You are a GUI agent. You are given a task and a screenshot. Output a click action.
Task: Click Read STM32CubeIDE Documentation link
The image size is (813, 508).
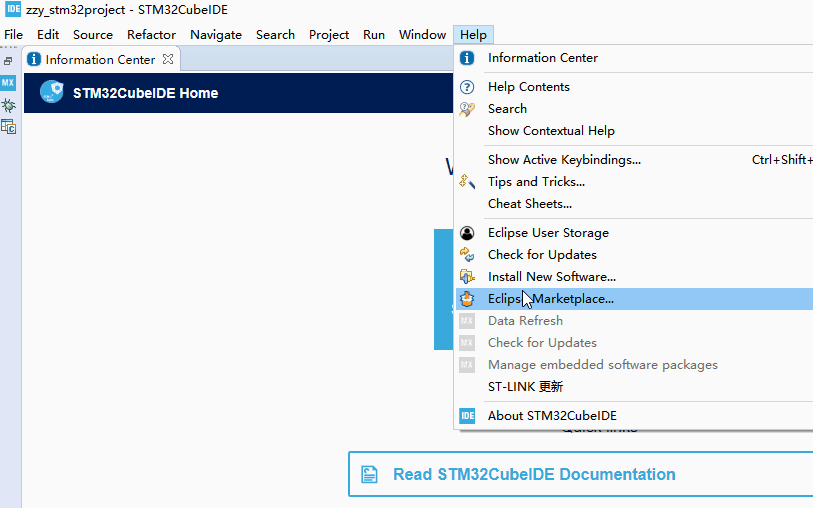pyautogui.click(x=534, y=474)
